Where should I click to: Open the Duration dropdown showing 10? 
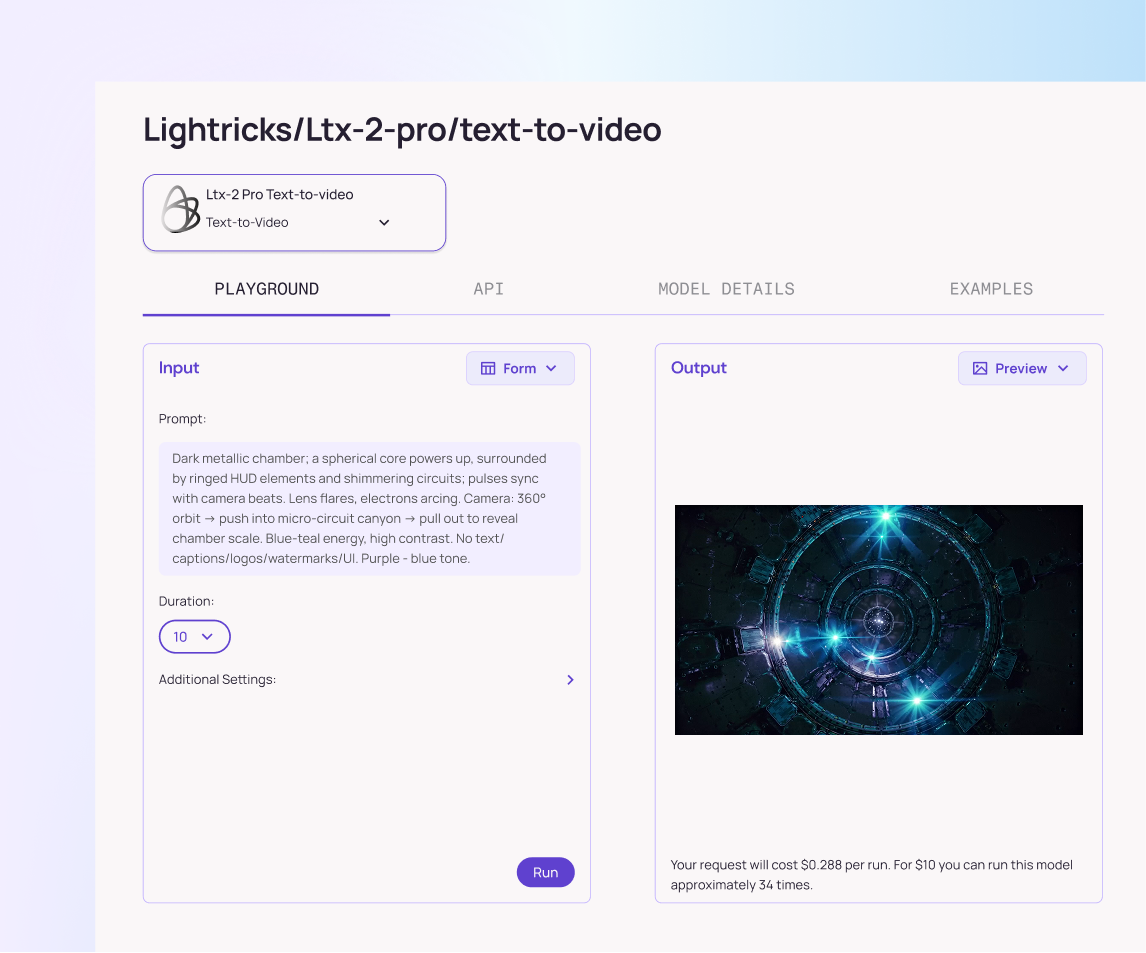pos(194,637)
